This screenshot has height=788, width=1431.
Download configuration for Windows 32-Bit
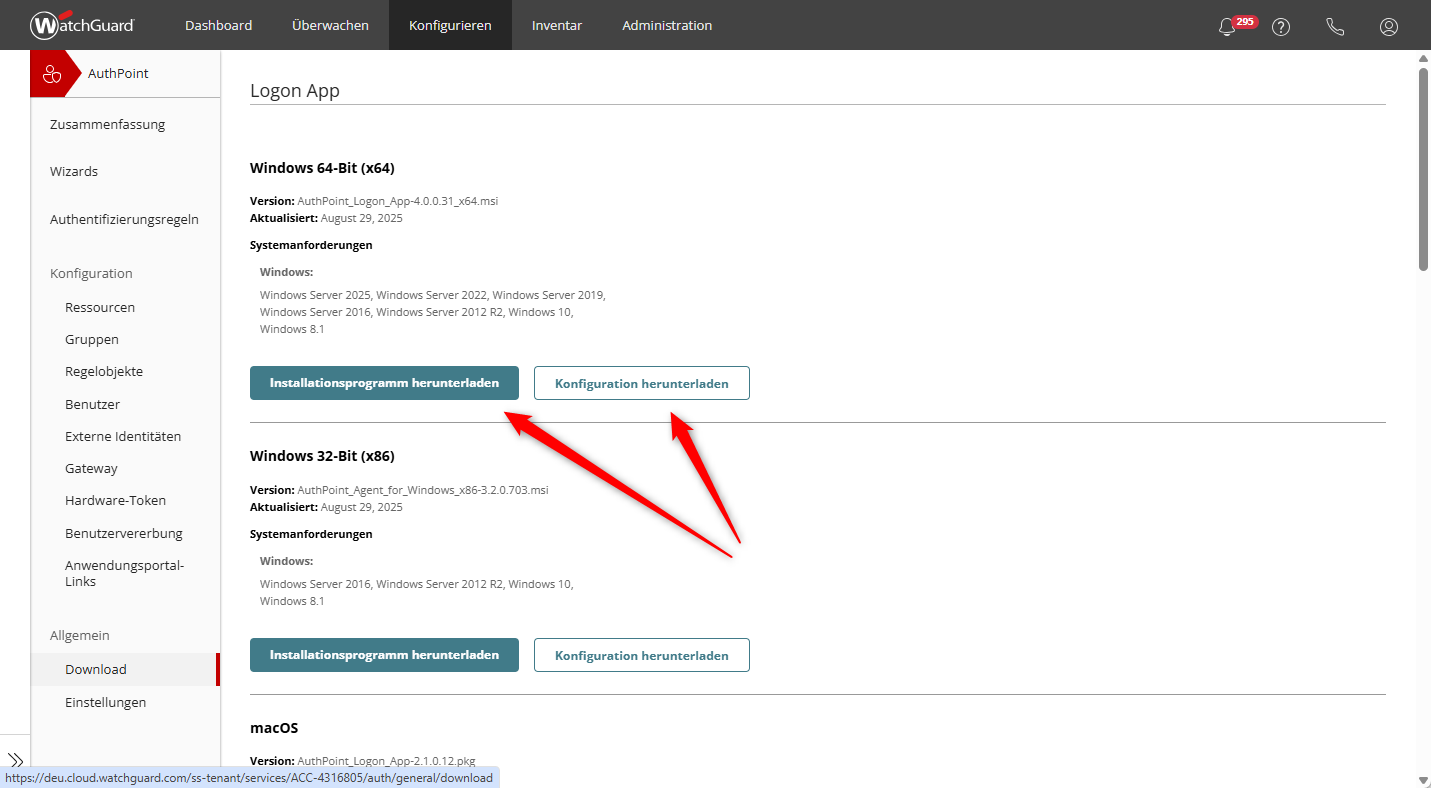[x=641, y=655]
